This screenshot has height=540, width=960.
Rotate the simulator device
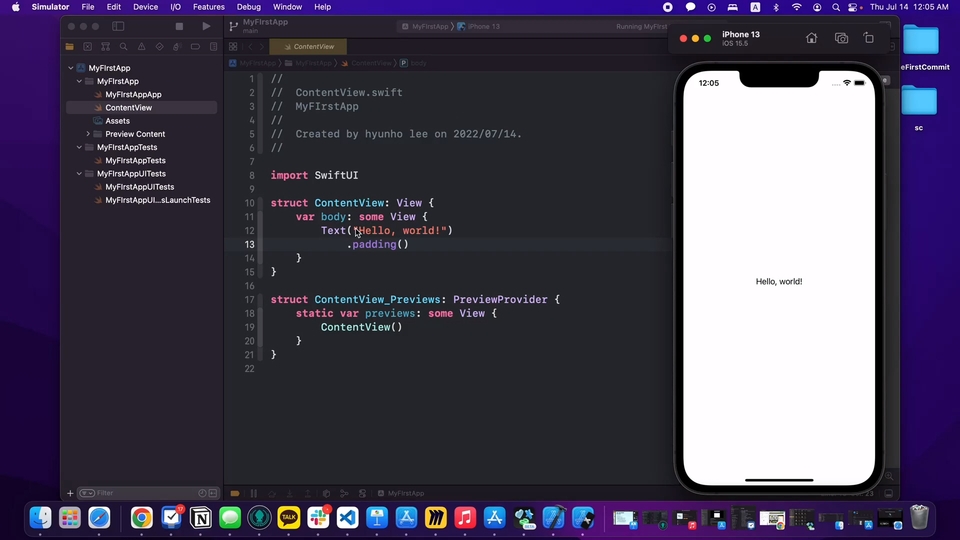(x=869, y=38)
